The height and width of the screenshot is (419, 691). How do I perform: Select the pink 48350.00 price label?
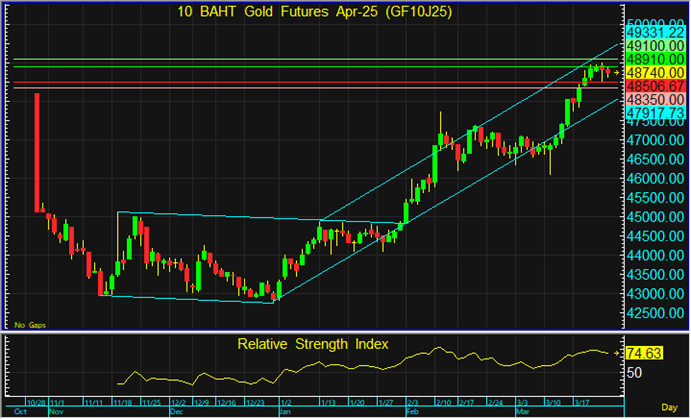click(655, 100)
